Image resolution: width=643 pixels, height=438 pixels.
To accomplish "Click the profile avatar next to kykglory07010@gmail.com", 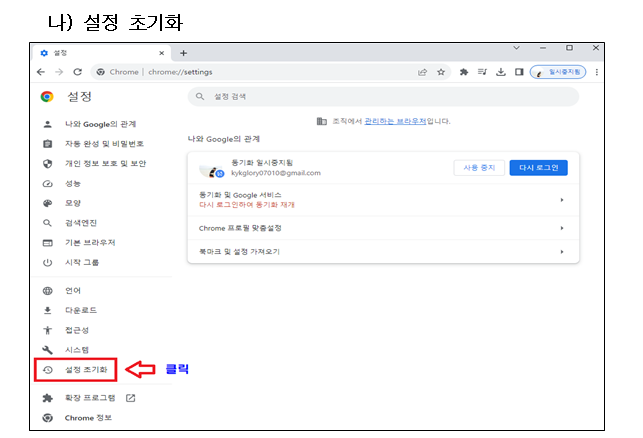I will [213, 170].
